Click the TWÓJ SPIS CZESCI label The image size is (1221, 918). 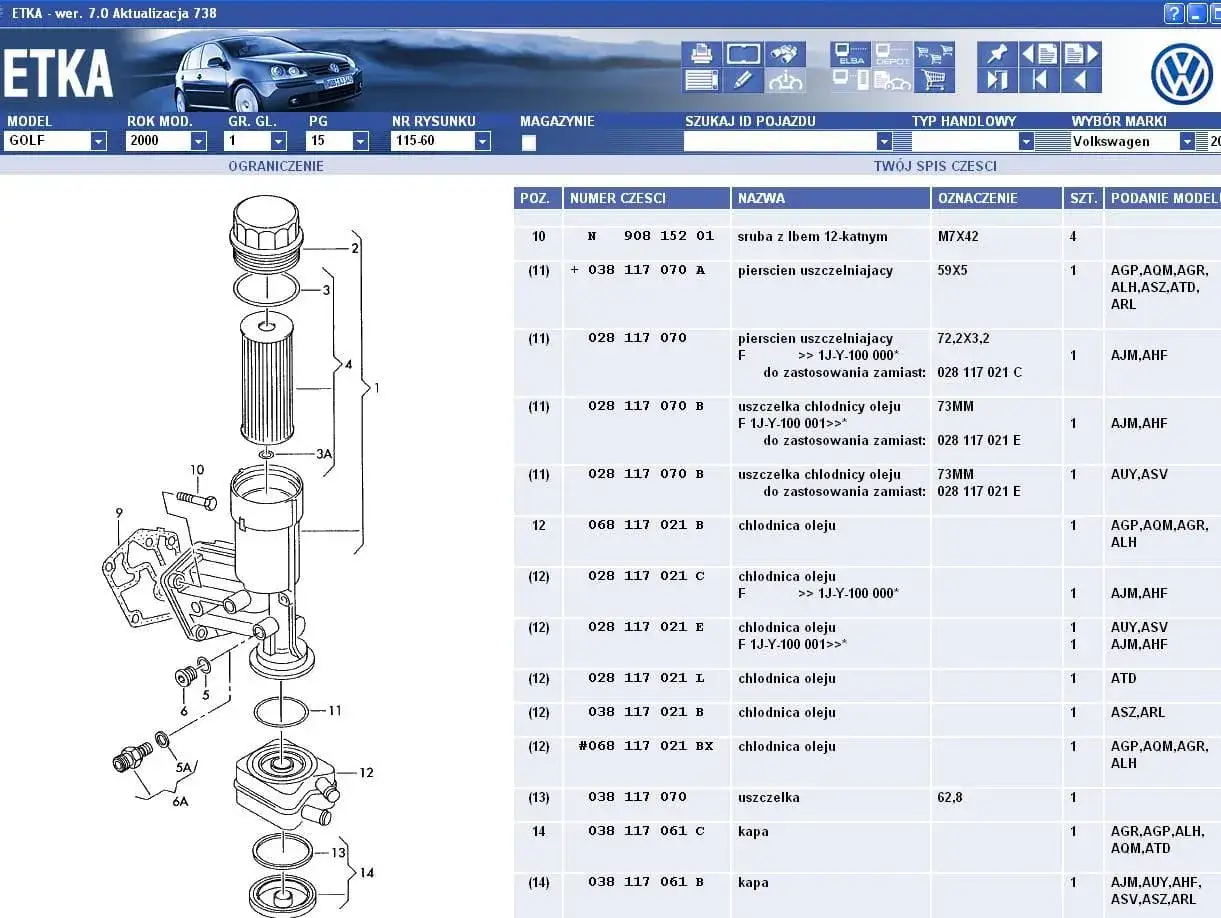pyautogui.click(x=935, y=166)
